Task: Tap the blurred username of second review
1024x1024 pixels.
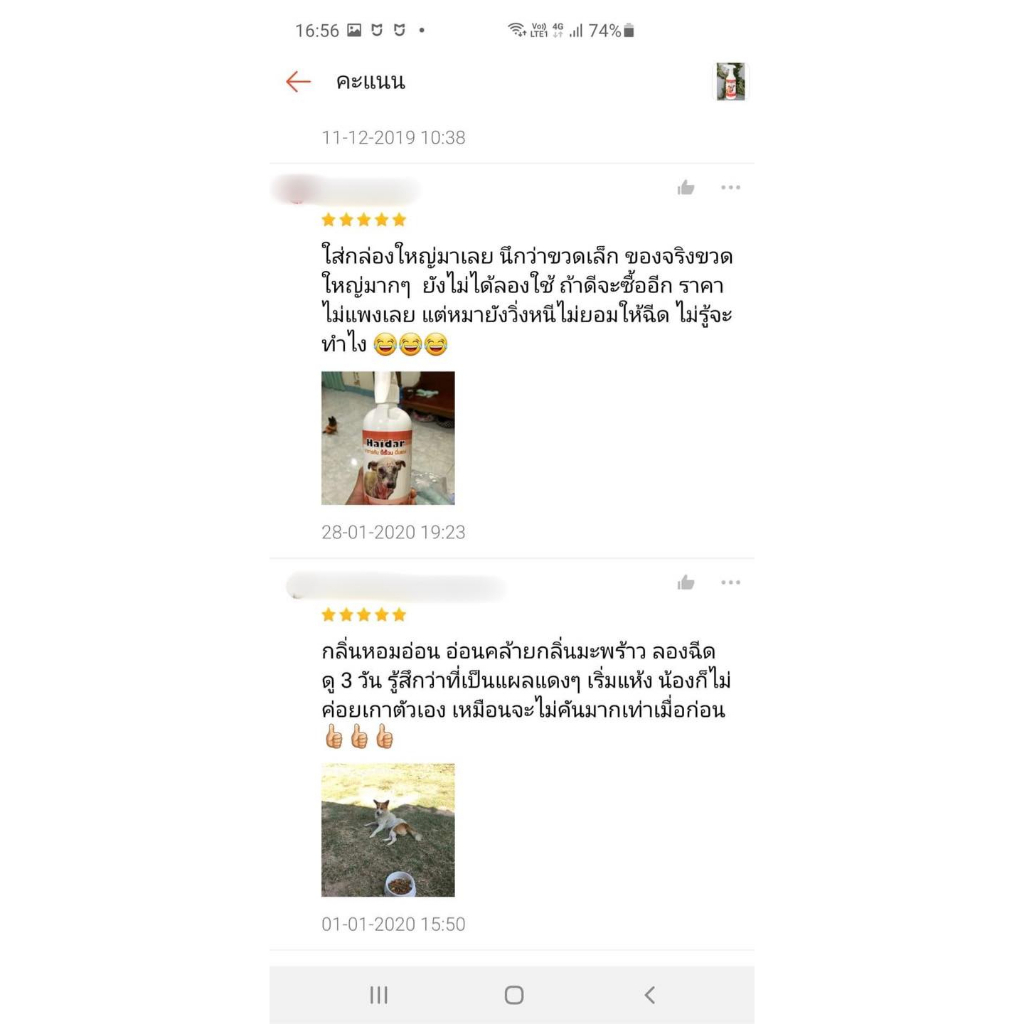Action: pos(396,586)
